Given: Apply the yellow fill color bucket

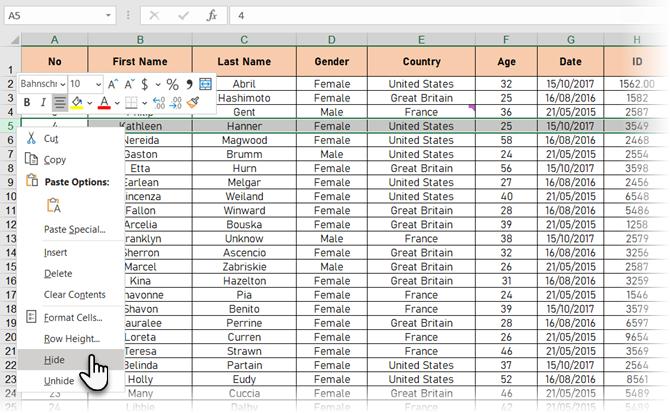Looking at the screenshot, I should [77, 103].
